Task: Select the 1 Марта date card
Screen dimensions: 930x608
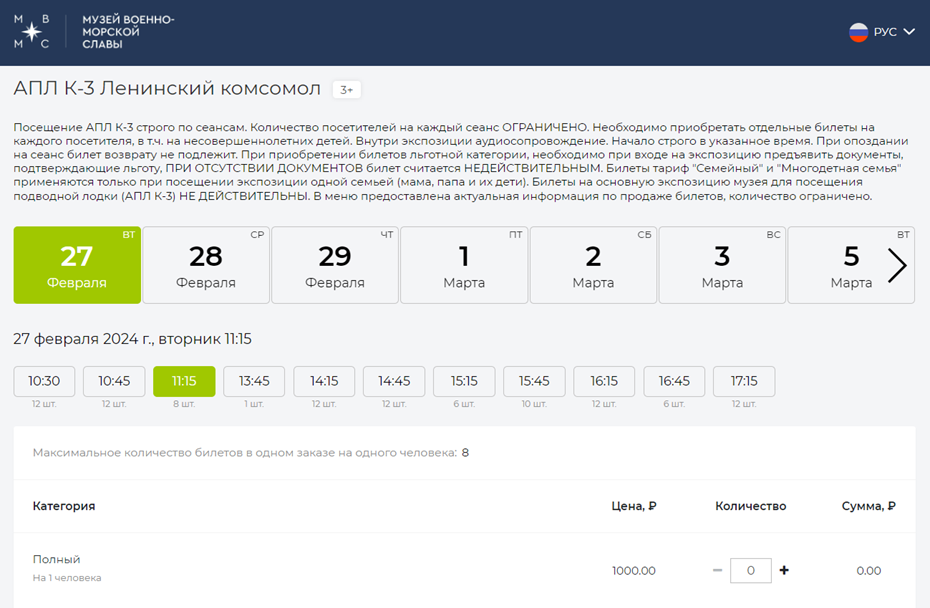Action: (x=464, y=265)
